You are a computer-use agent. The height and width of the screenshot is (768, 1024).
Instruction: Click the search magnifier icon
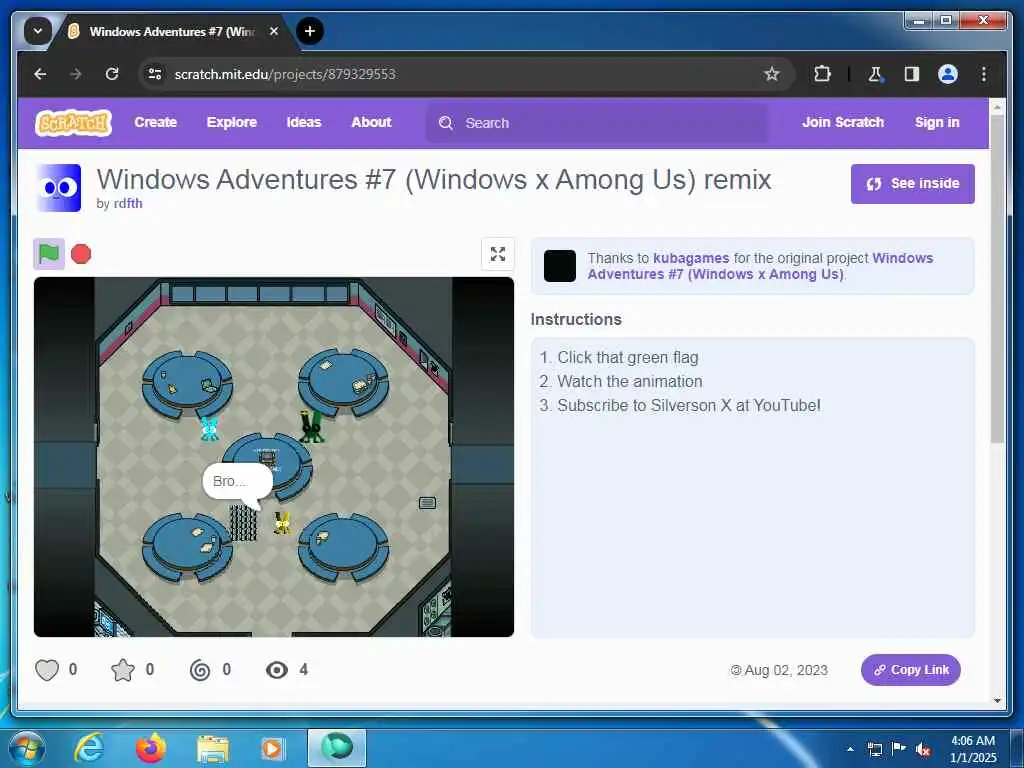pyautogui.click(x=446, y=123)
